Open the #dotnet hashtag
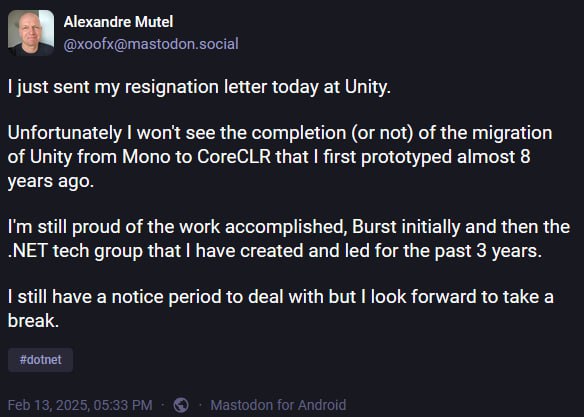Screen dimensions: 584x417 41,360
